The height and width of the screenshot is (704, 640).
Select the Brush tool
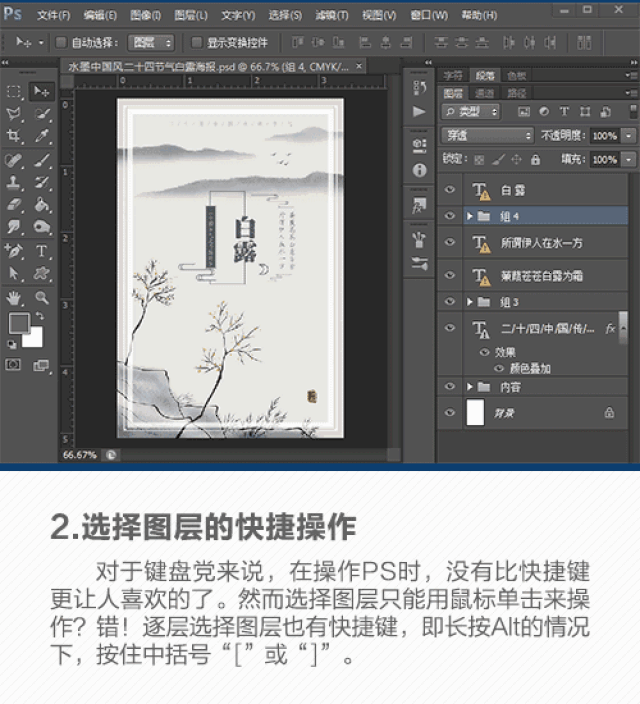41,160
